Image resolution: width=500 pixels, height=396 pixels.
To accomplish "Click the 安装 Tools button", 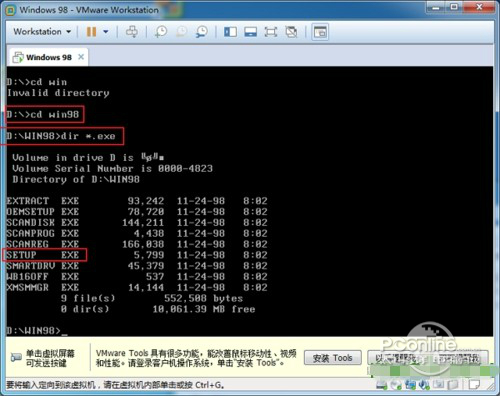I will click(x=333, y=358).
